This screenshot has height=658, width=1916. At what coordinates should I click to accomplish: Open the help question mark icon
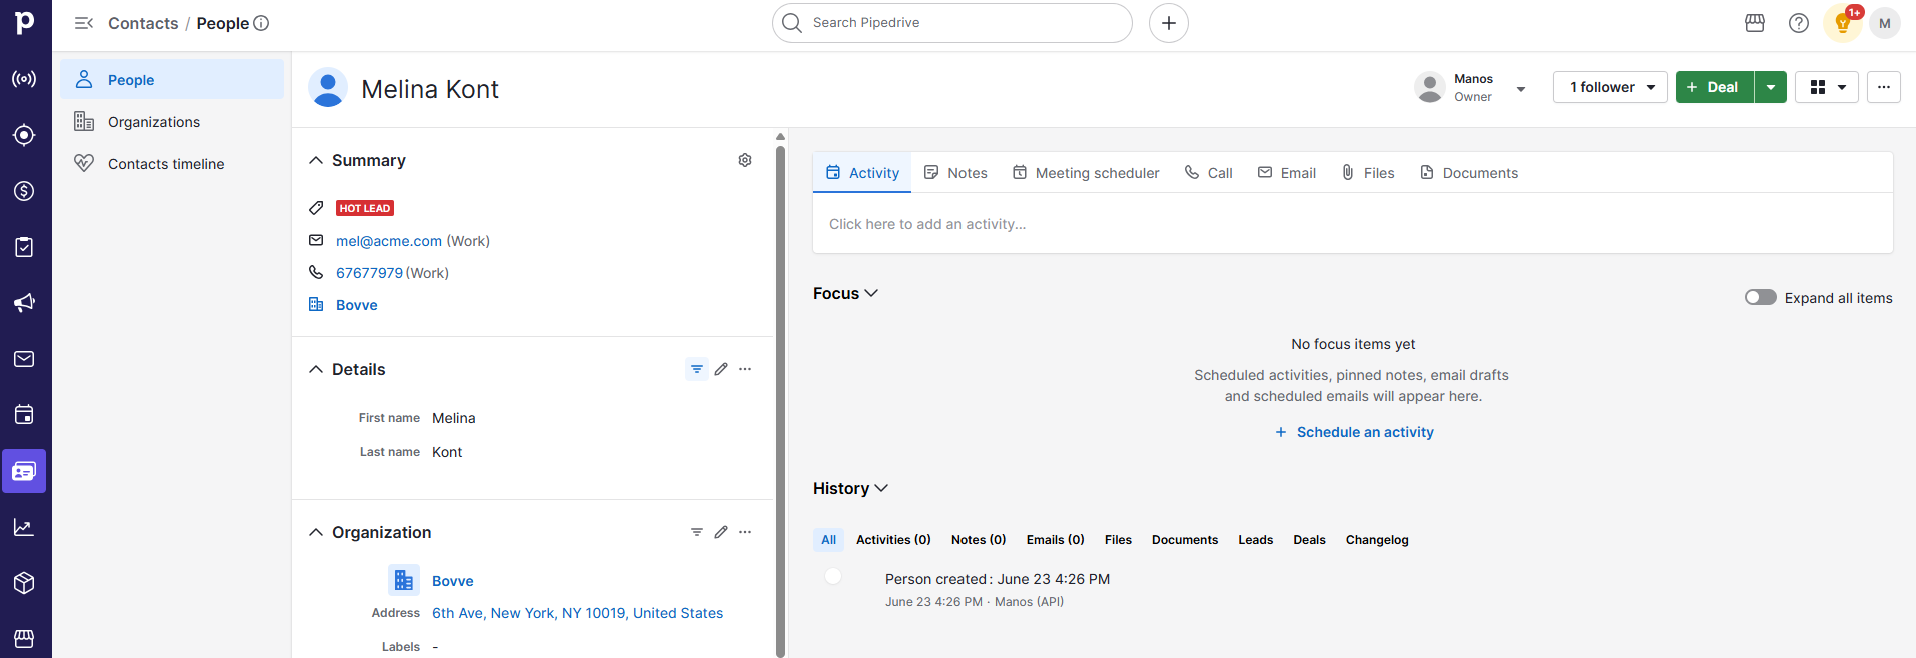click(1799, 23)
